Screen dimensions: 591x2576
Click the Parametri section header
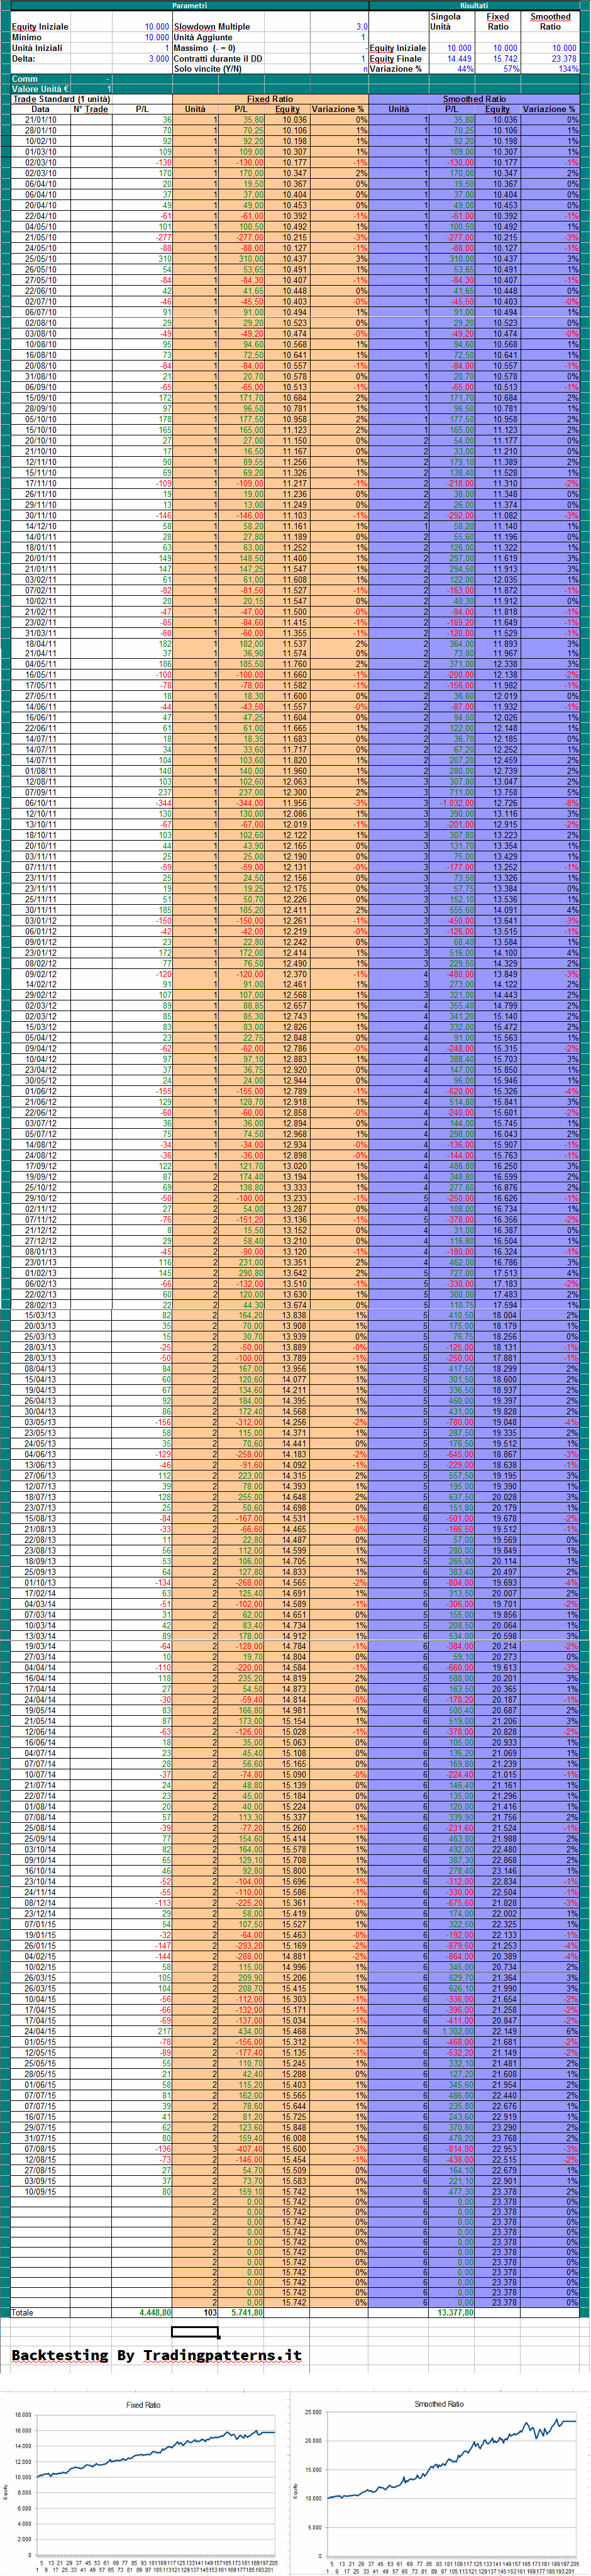pyautogui.click(x=189, y=5)
